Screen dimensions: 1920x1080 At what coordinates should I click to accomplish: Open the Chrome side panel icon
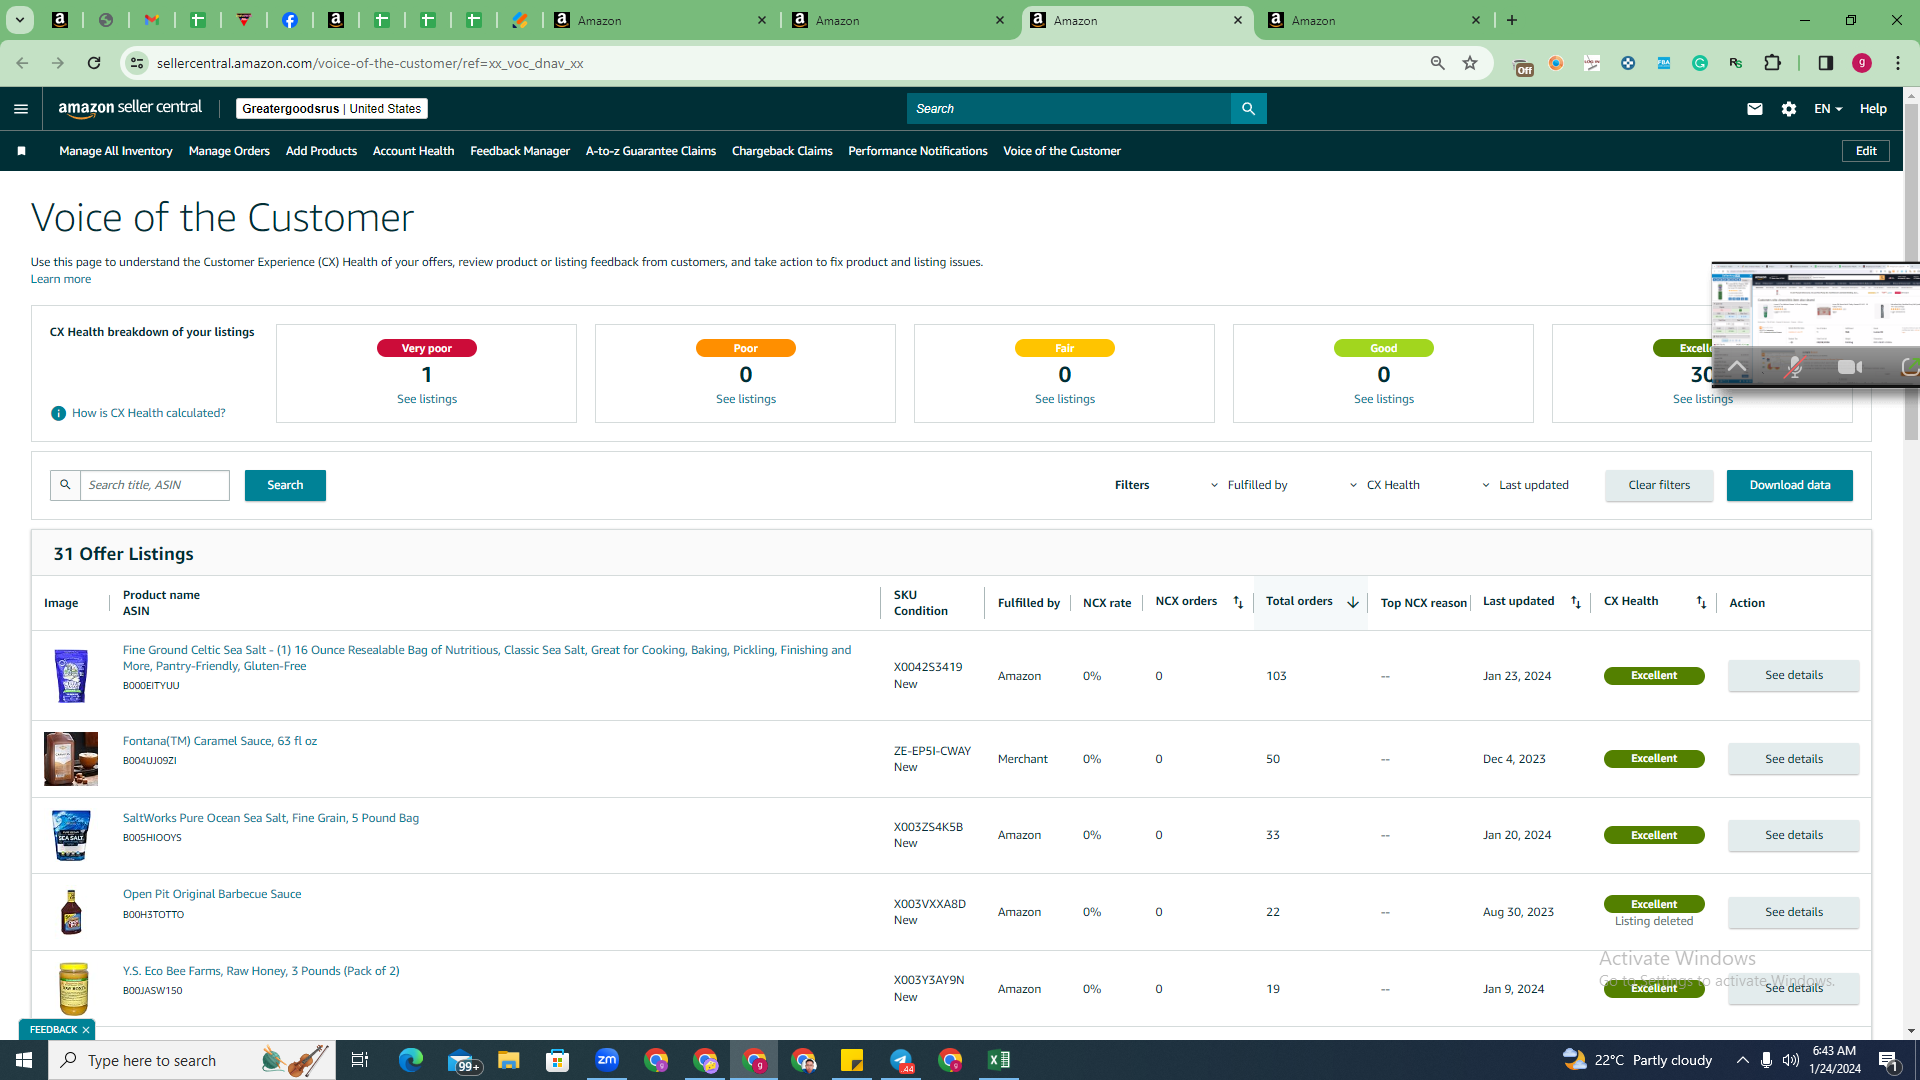click(x=1825, y=63)
